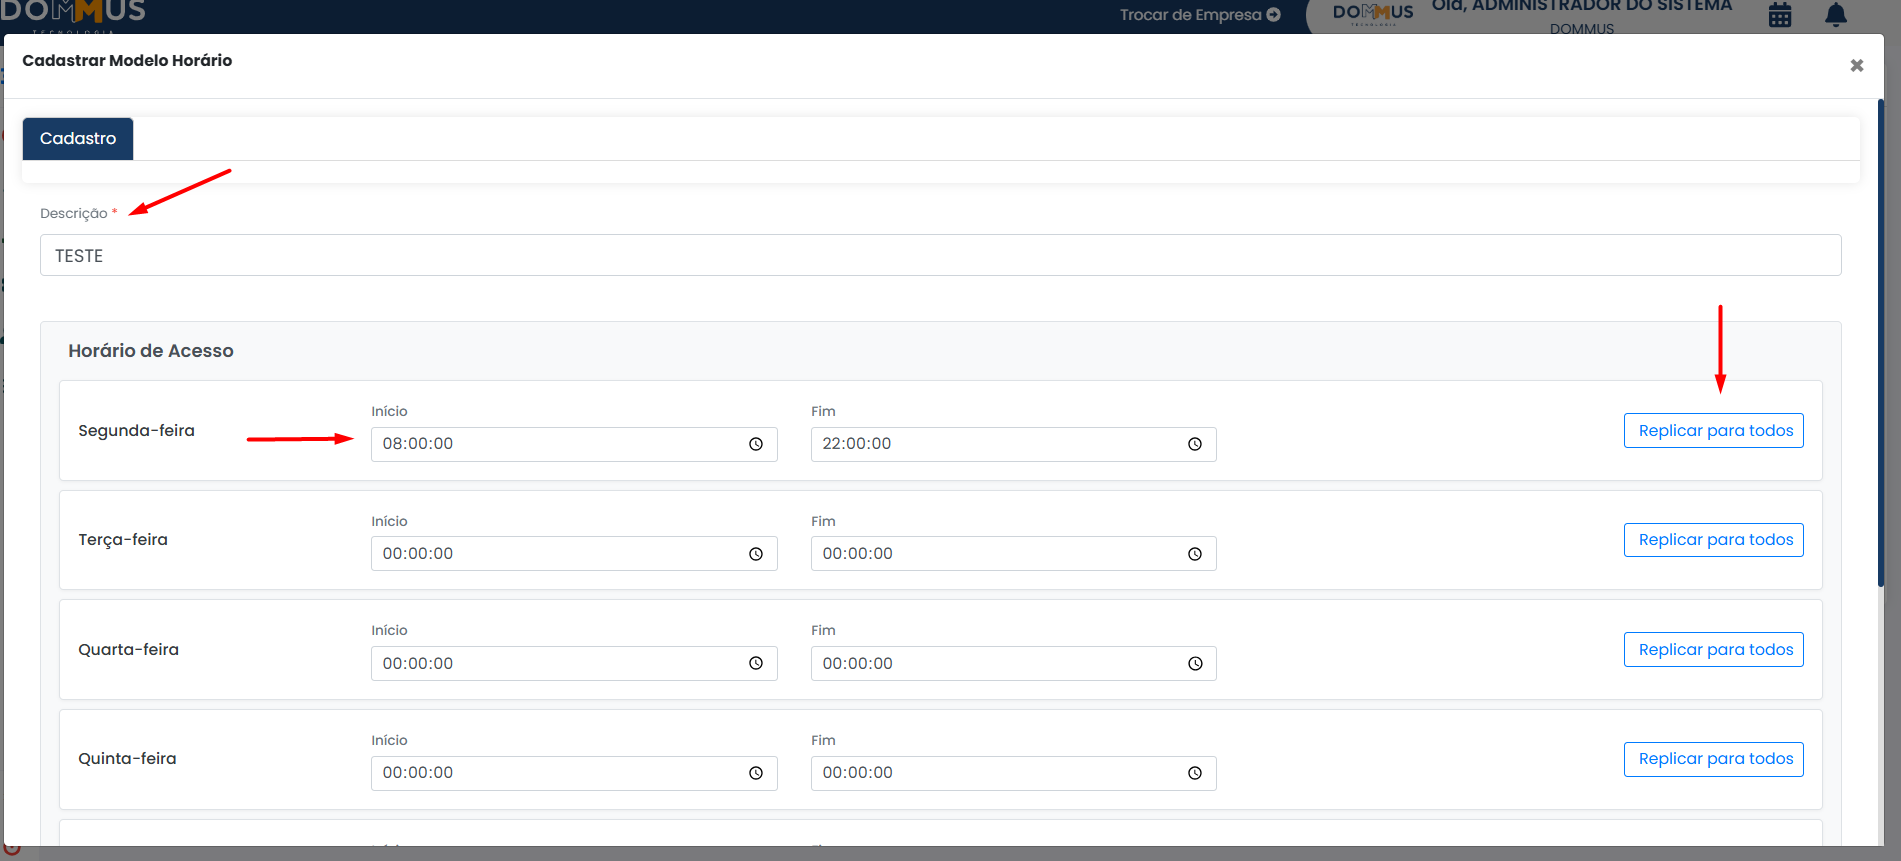Focus the Descrição text field
The width and height of the screenshot is (1901, 861).
pyautogui.click(x=940, y=256)
